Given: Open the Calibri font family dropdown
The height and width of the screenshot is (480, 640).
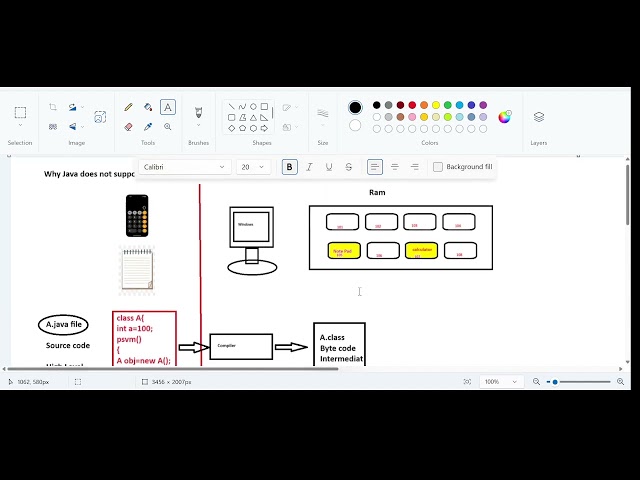Looking at the screenshot, I should pos(185,167).
